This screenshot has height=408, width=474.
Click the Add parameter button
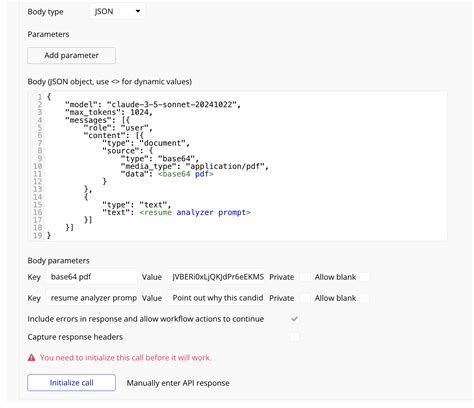pos(71,55)
